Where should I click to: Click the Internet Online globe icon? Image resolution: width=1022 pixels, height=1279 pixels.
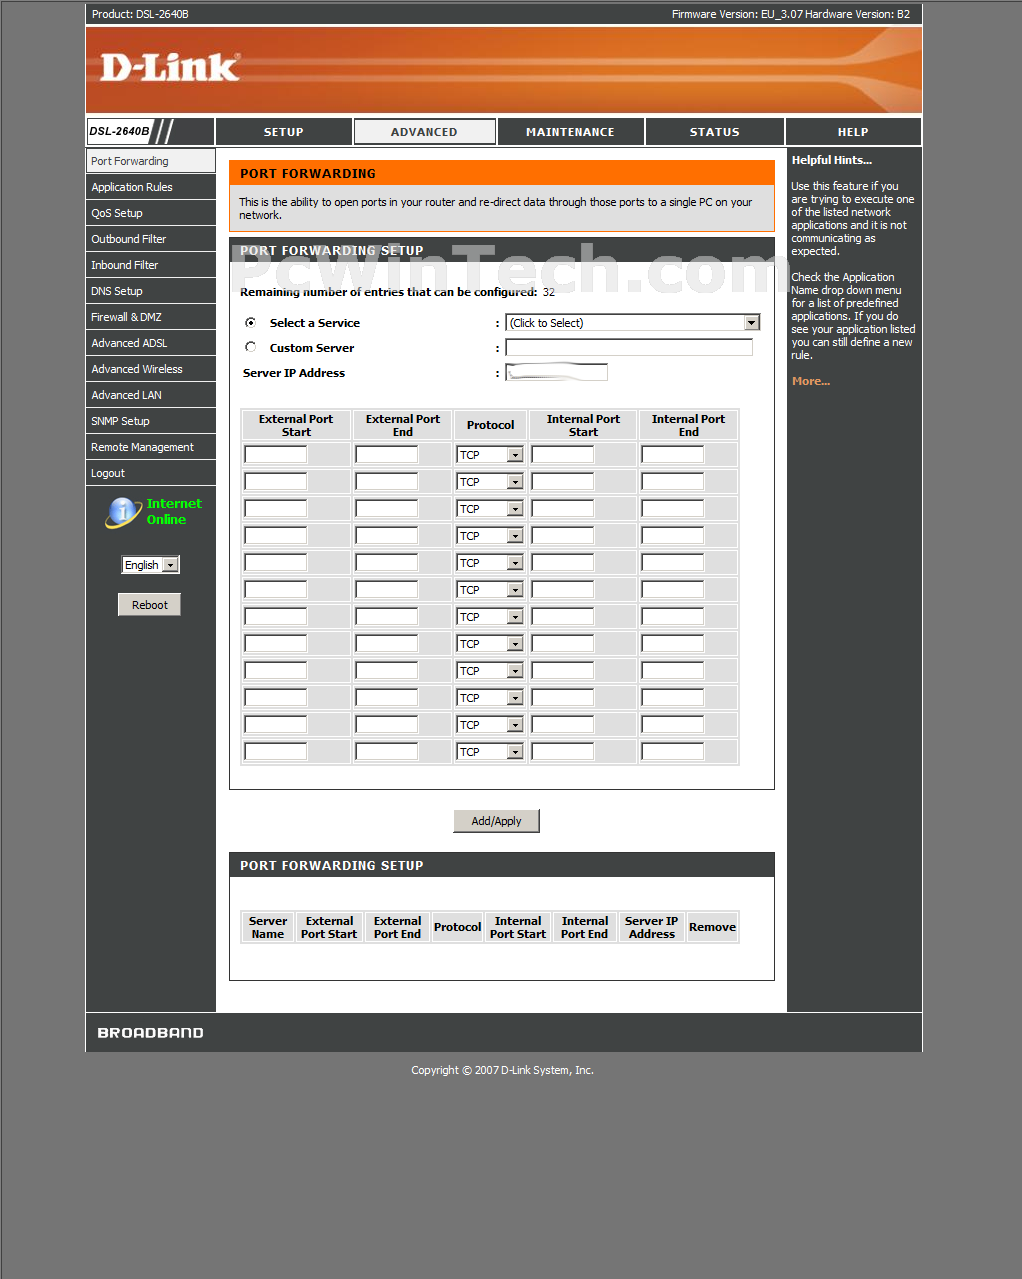pos(123,512)
